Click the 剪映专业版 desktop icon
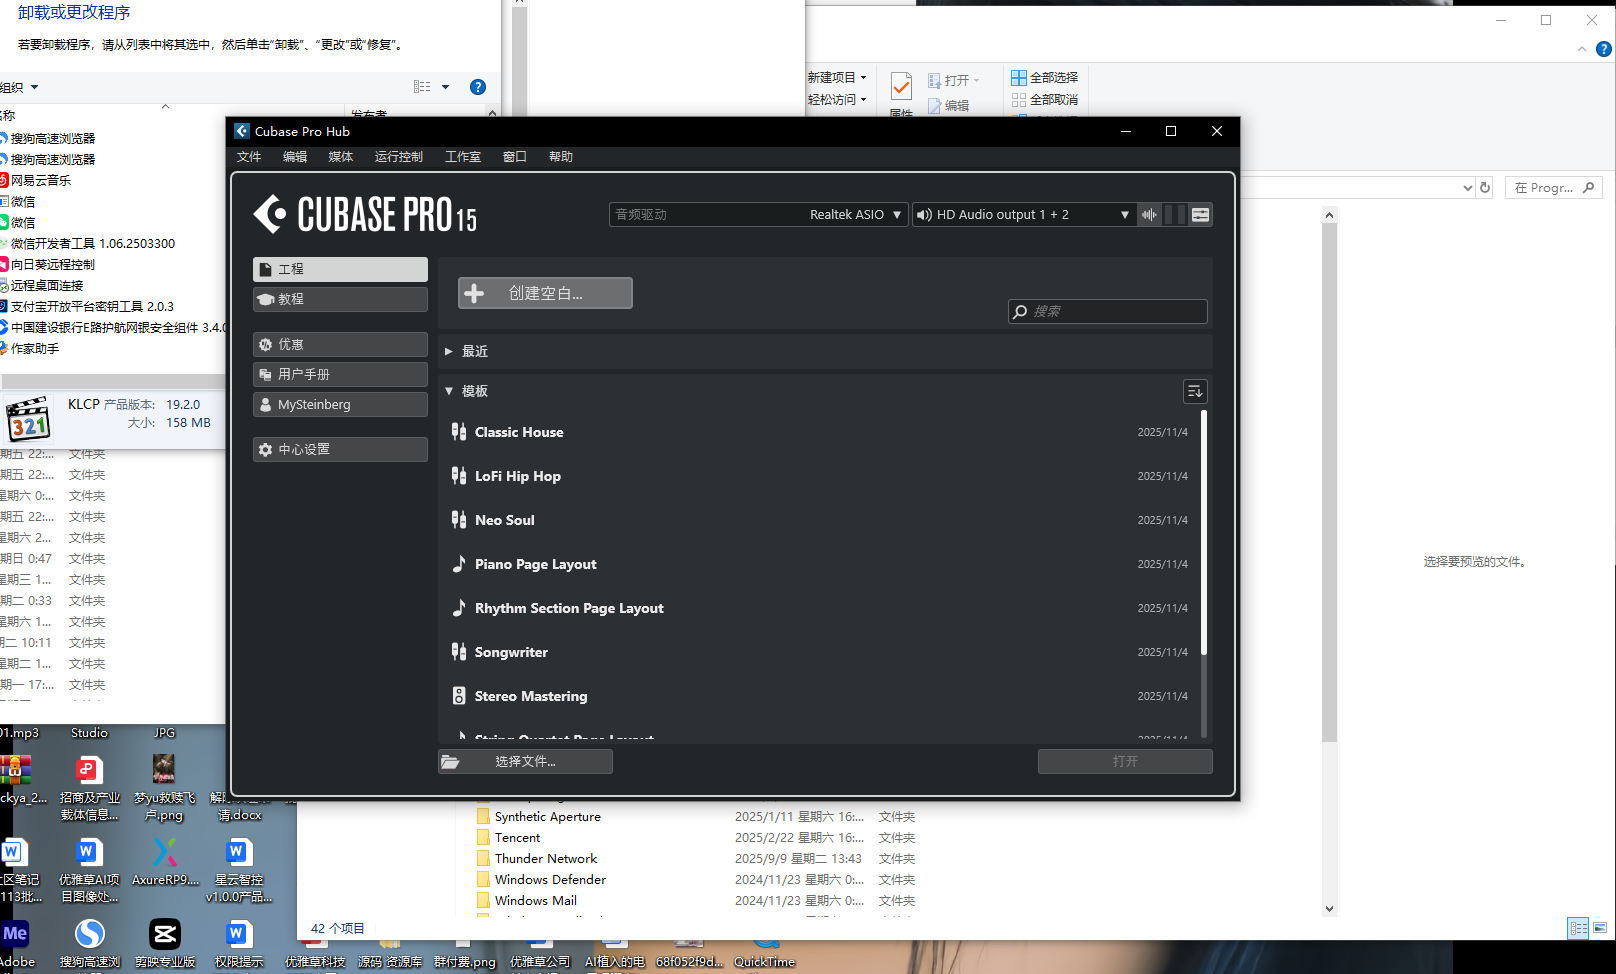The height and width of the screenshot is (974, 1616). point(165,943)
